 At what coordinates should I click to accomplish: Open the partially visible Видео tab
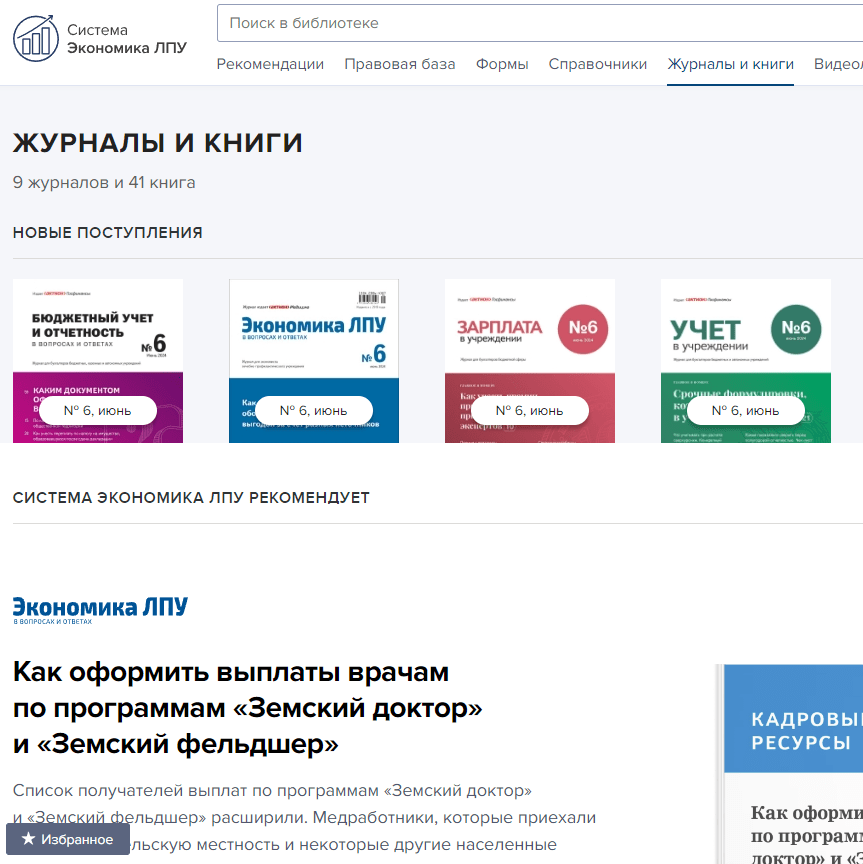tap(838, 64)
